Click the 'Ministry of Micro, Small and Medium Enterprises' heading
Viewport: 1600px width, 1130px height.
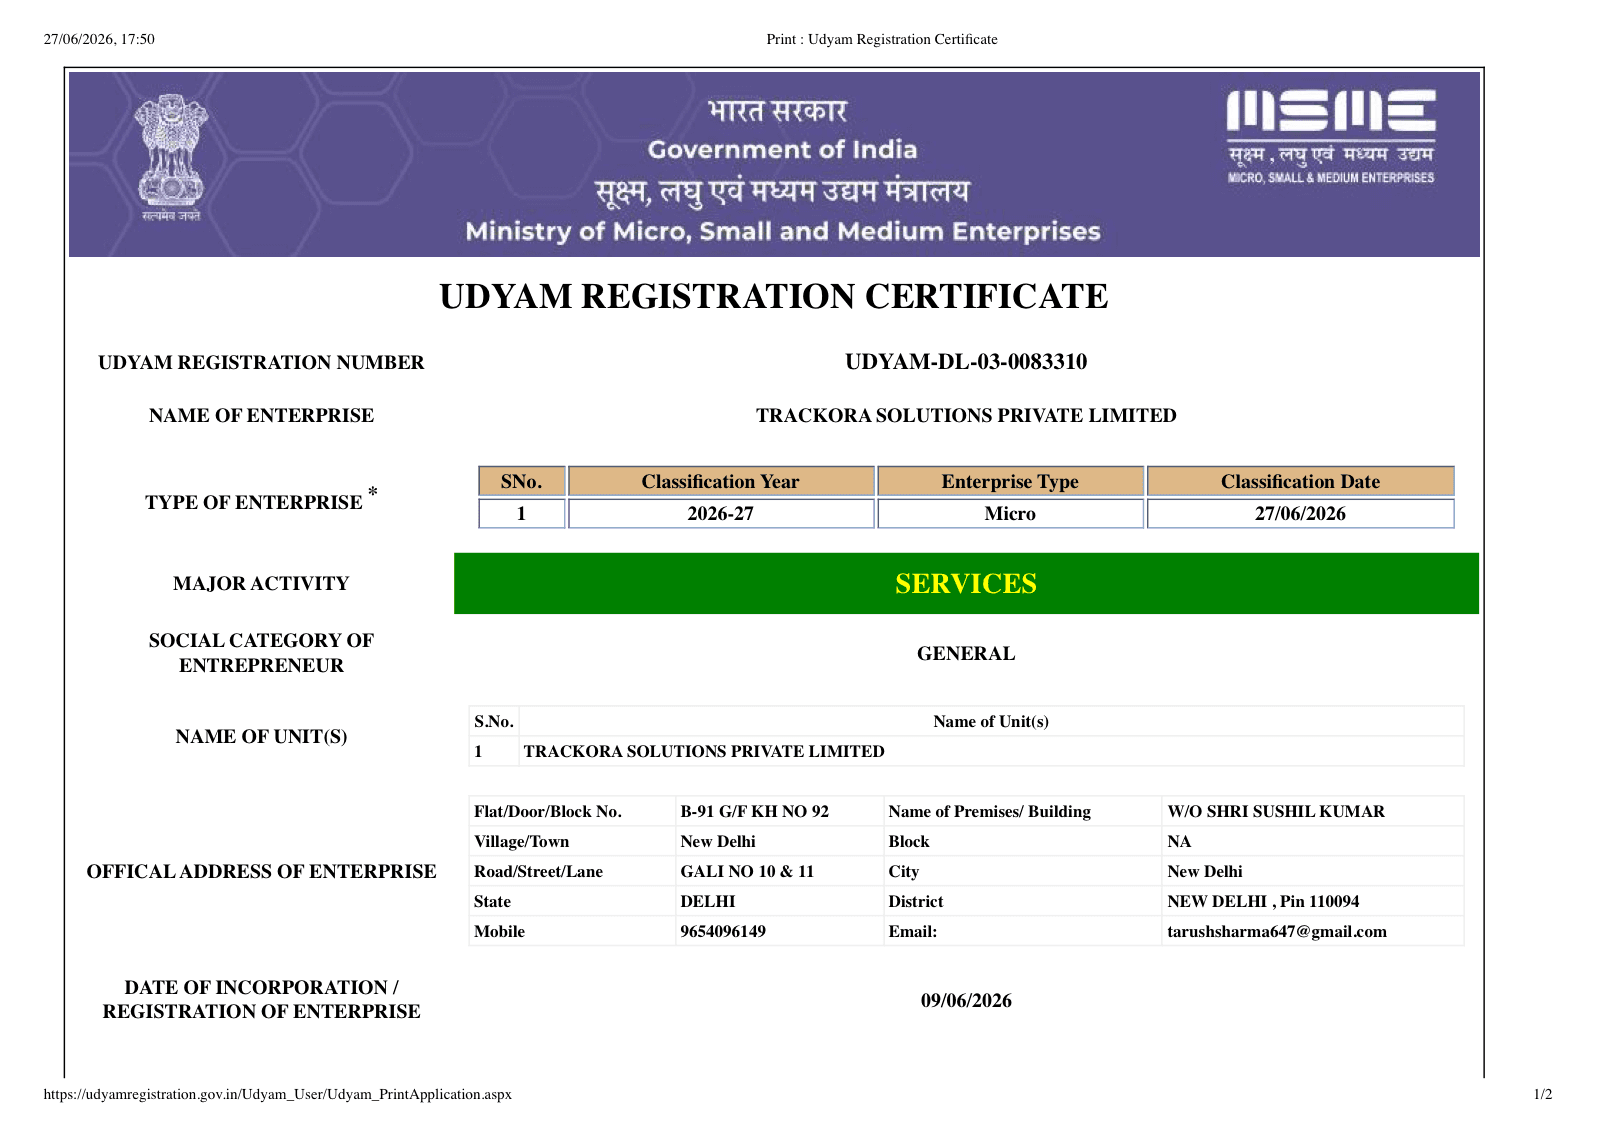(782, 232)
